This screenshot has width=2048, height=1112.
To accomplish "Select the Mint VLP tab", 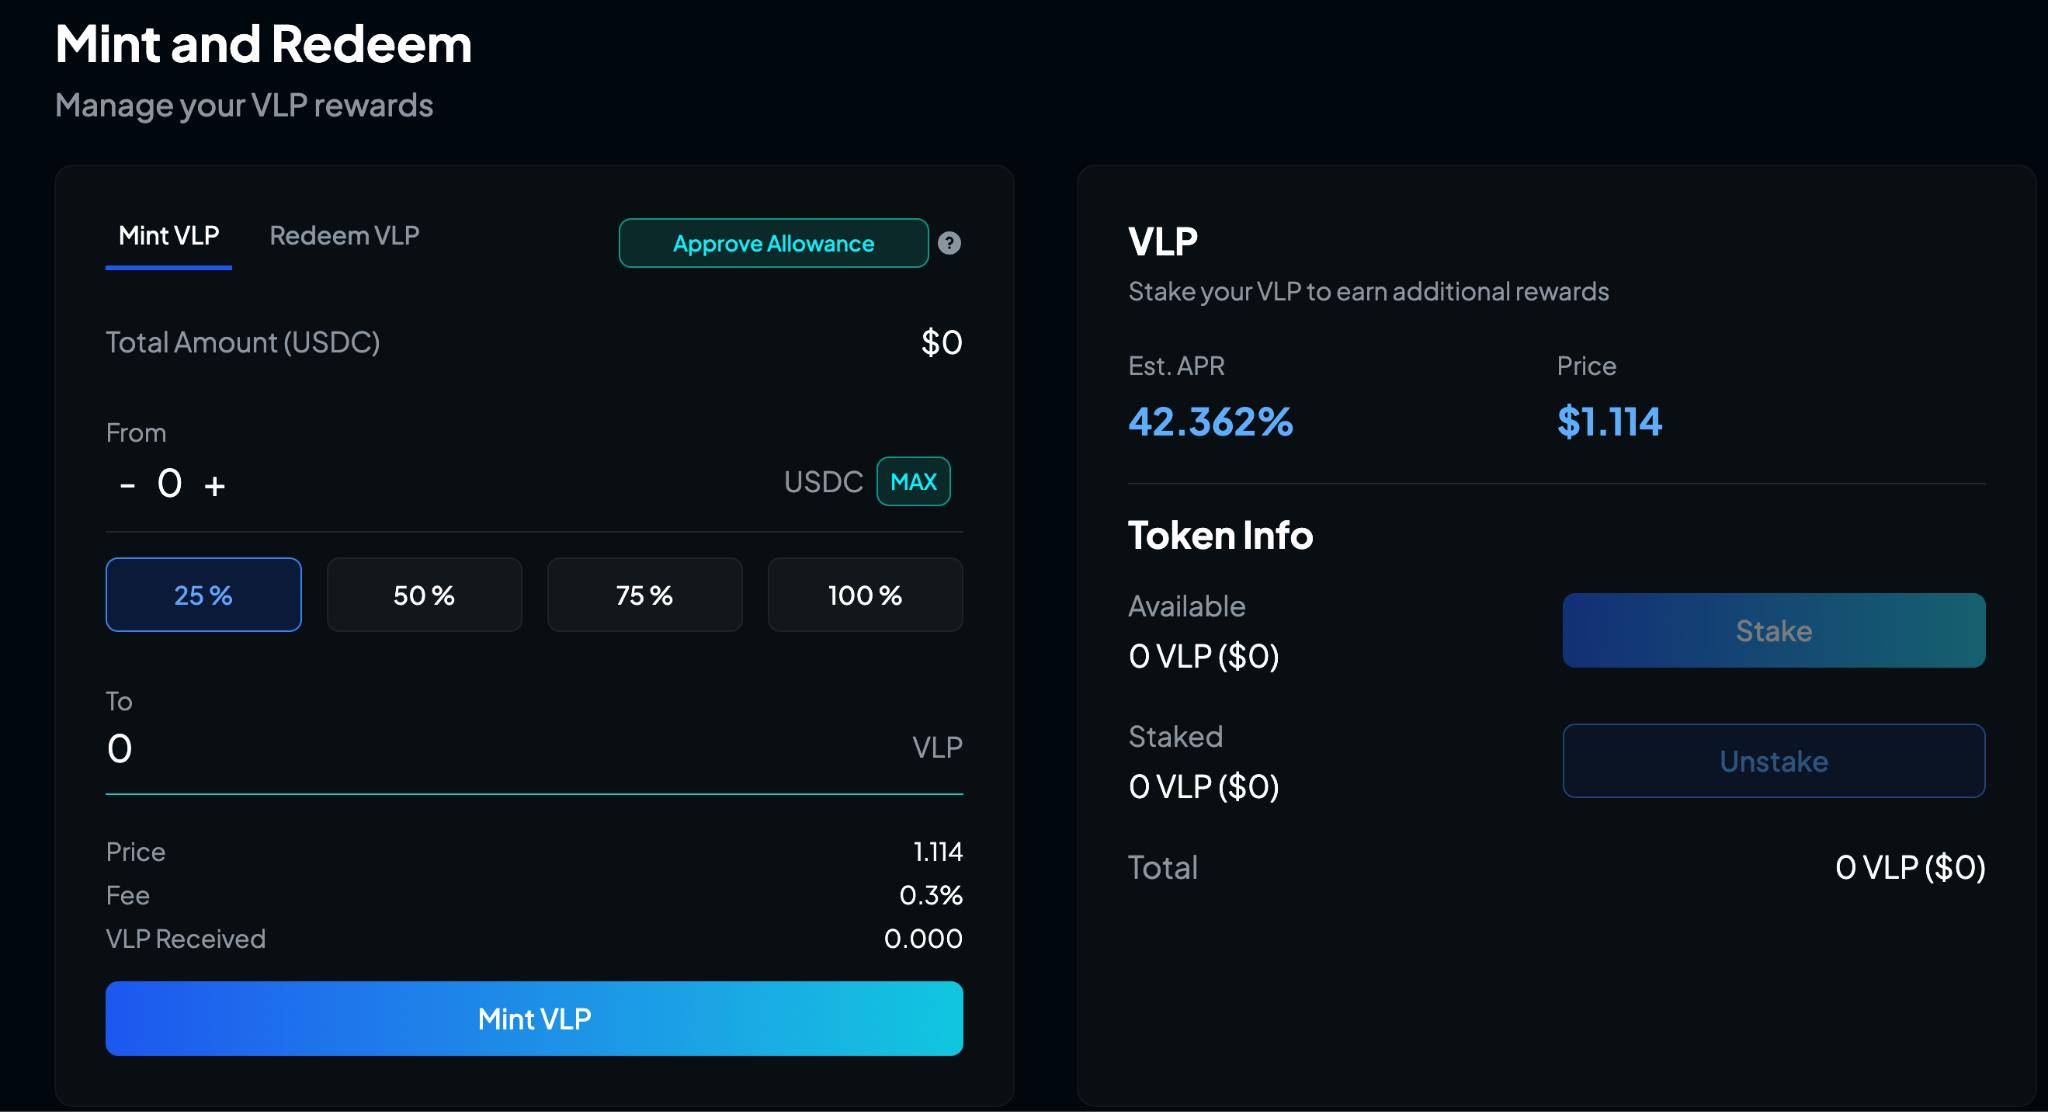I will pos(168,235).
